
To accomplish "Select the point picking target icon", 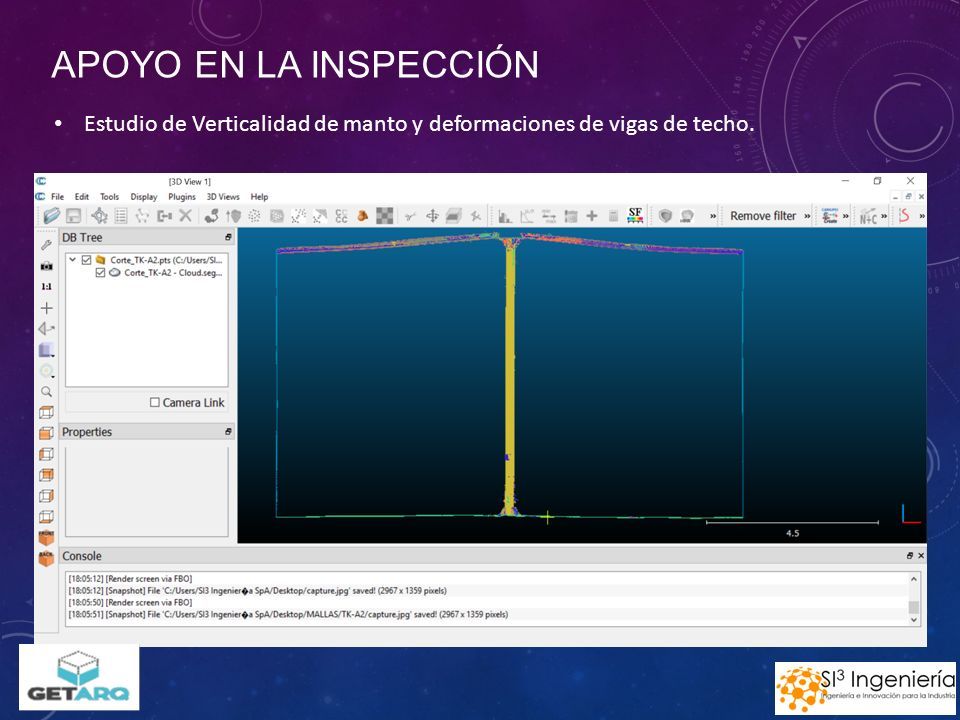I will (99, 216).
